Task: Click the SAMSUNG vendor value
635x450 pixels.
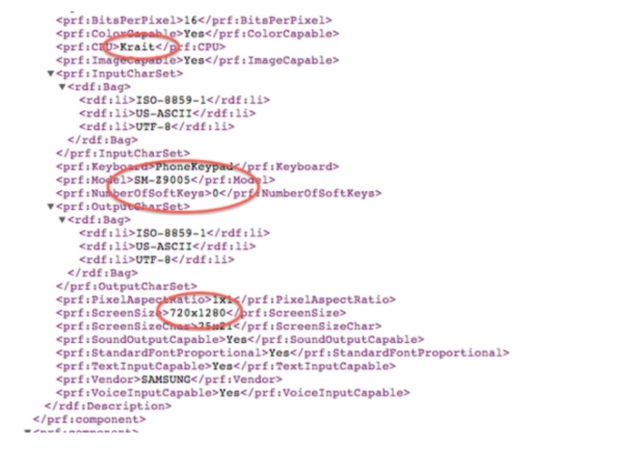Action: (x=166, y=380)
